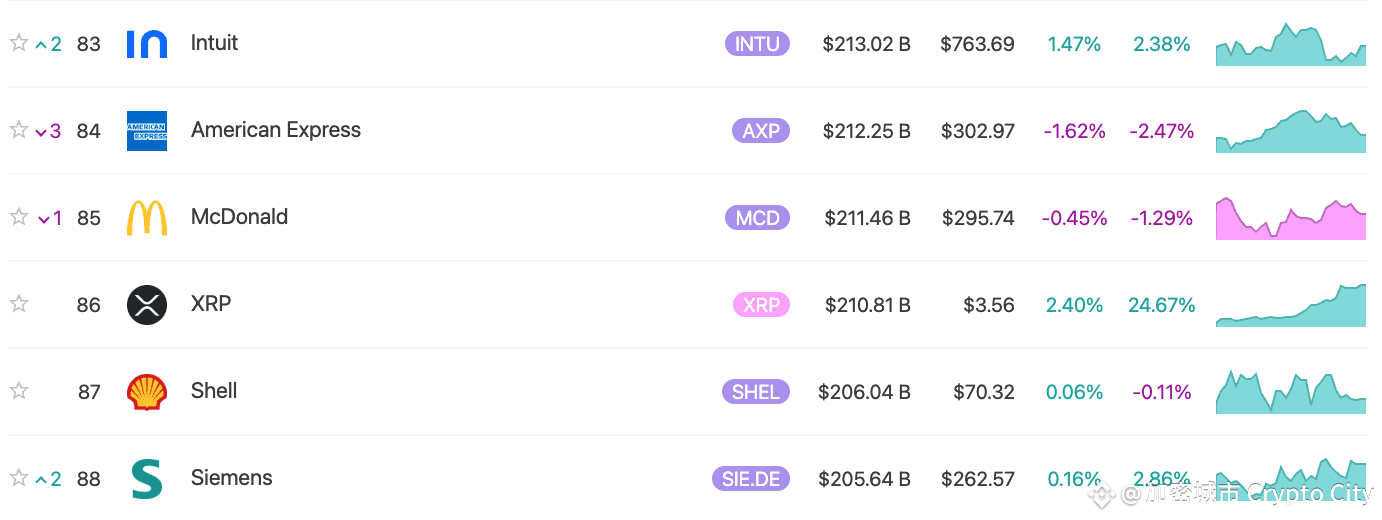The width and height of the screenshot is (1382, 520).
Task: Star the XRP row as favorite
Action: click(18, 304)
